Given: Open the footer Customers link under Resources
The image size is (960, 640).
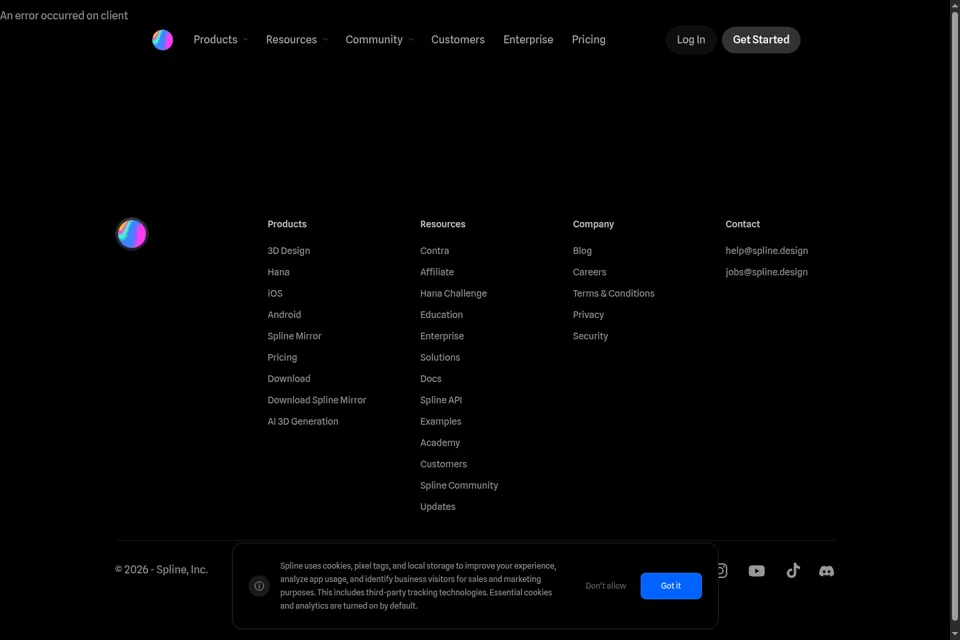Looking at the screenshot, I should pos(444,464).
